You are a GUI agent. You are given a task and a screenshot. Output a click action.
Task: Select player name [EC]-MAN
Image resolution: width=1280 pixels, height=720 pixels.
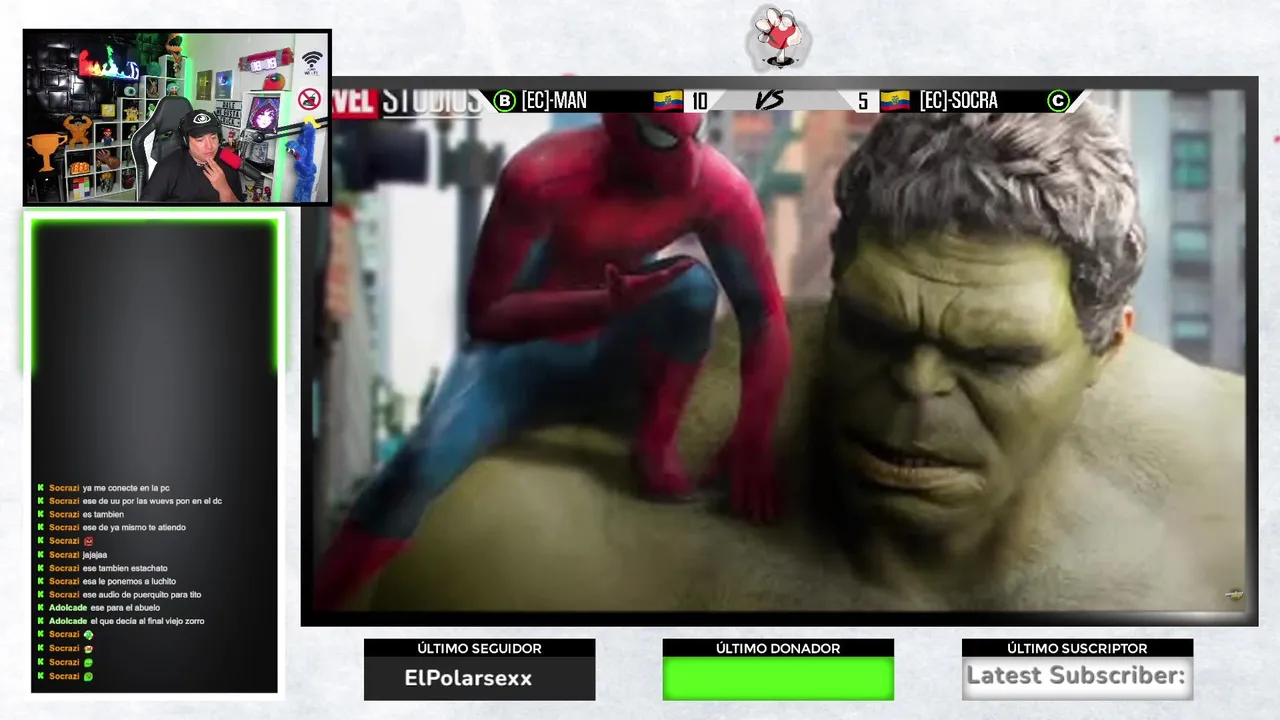[554, 100]
